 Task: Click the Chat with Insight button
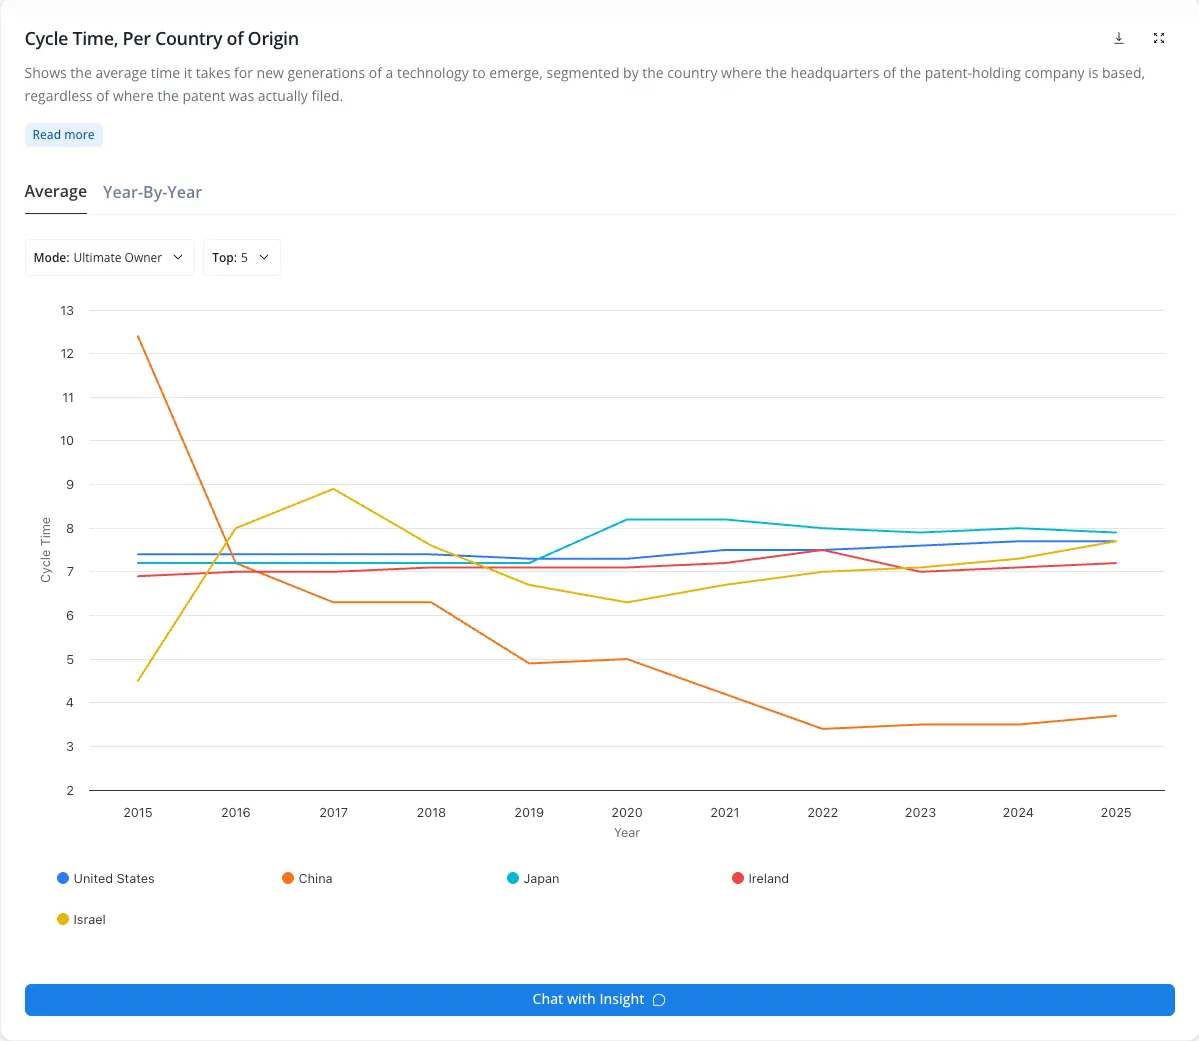[600, 1000]
